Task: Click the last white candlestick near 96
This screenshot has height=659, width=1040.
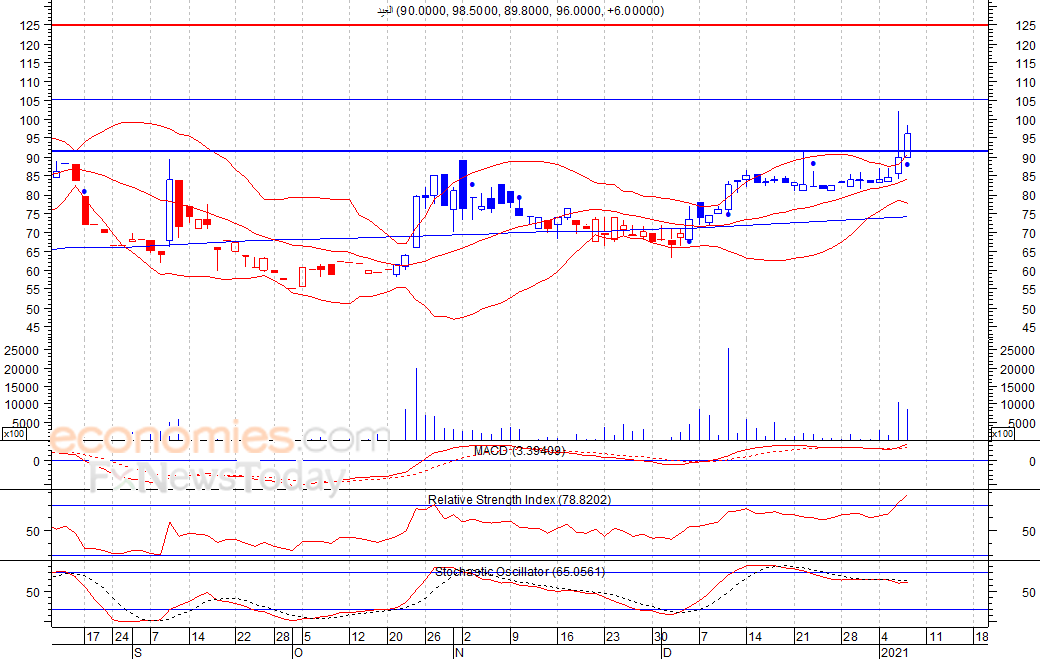Action: click(907, 145)
